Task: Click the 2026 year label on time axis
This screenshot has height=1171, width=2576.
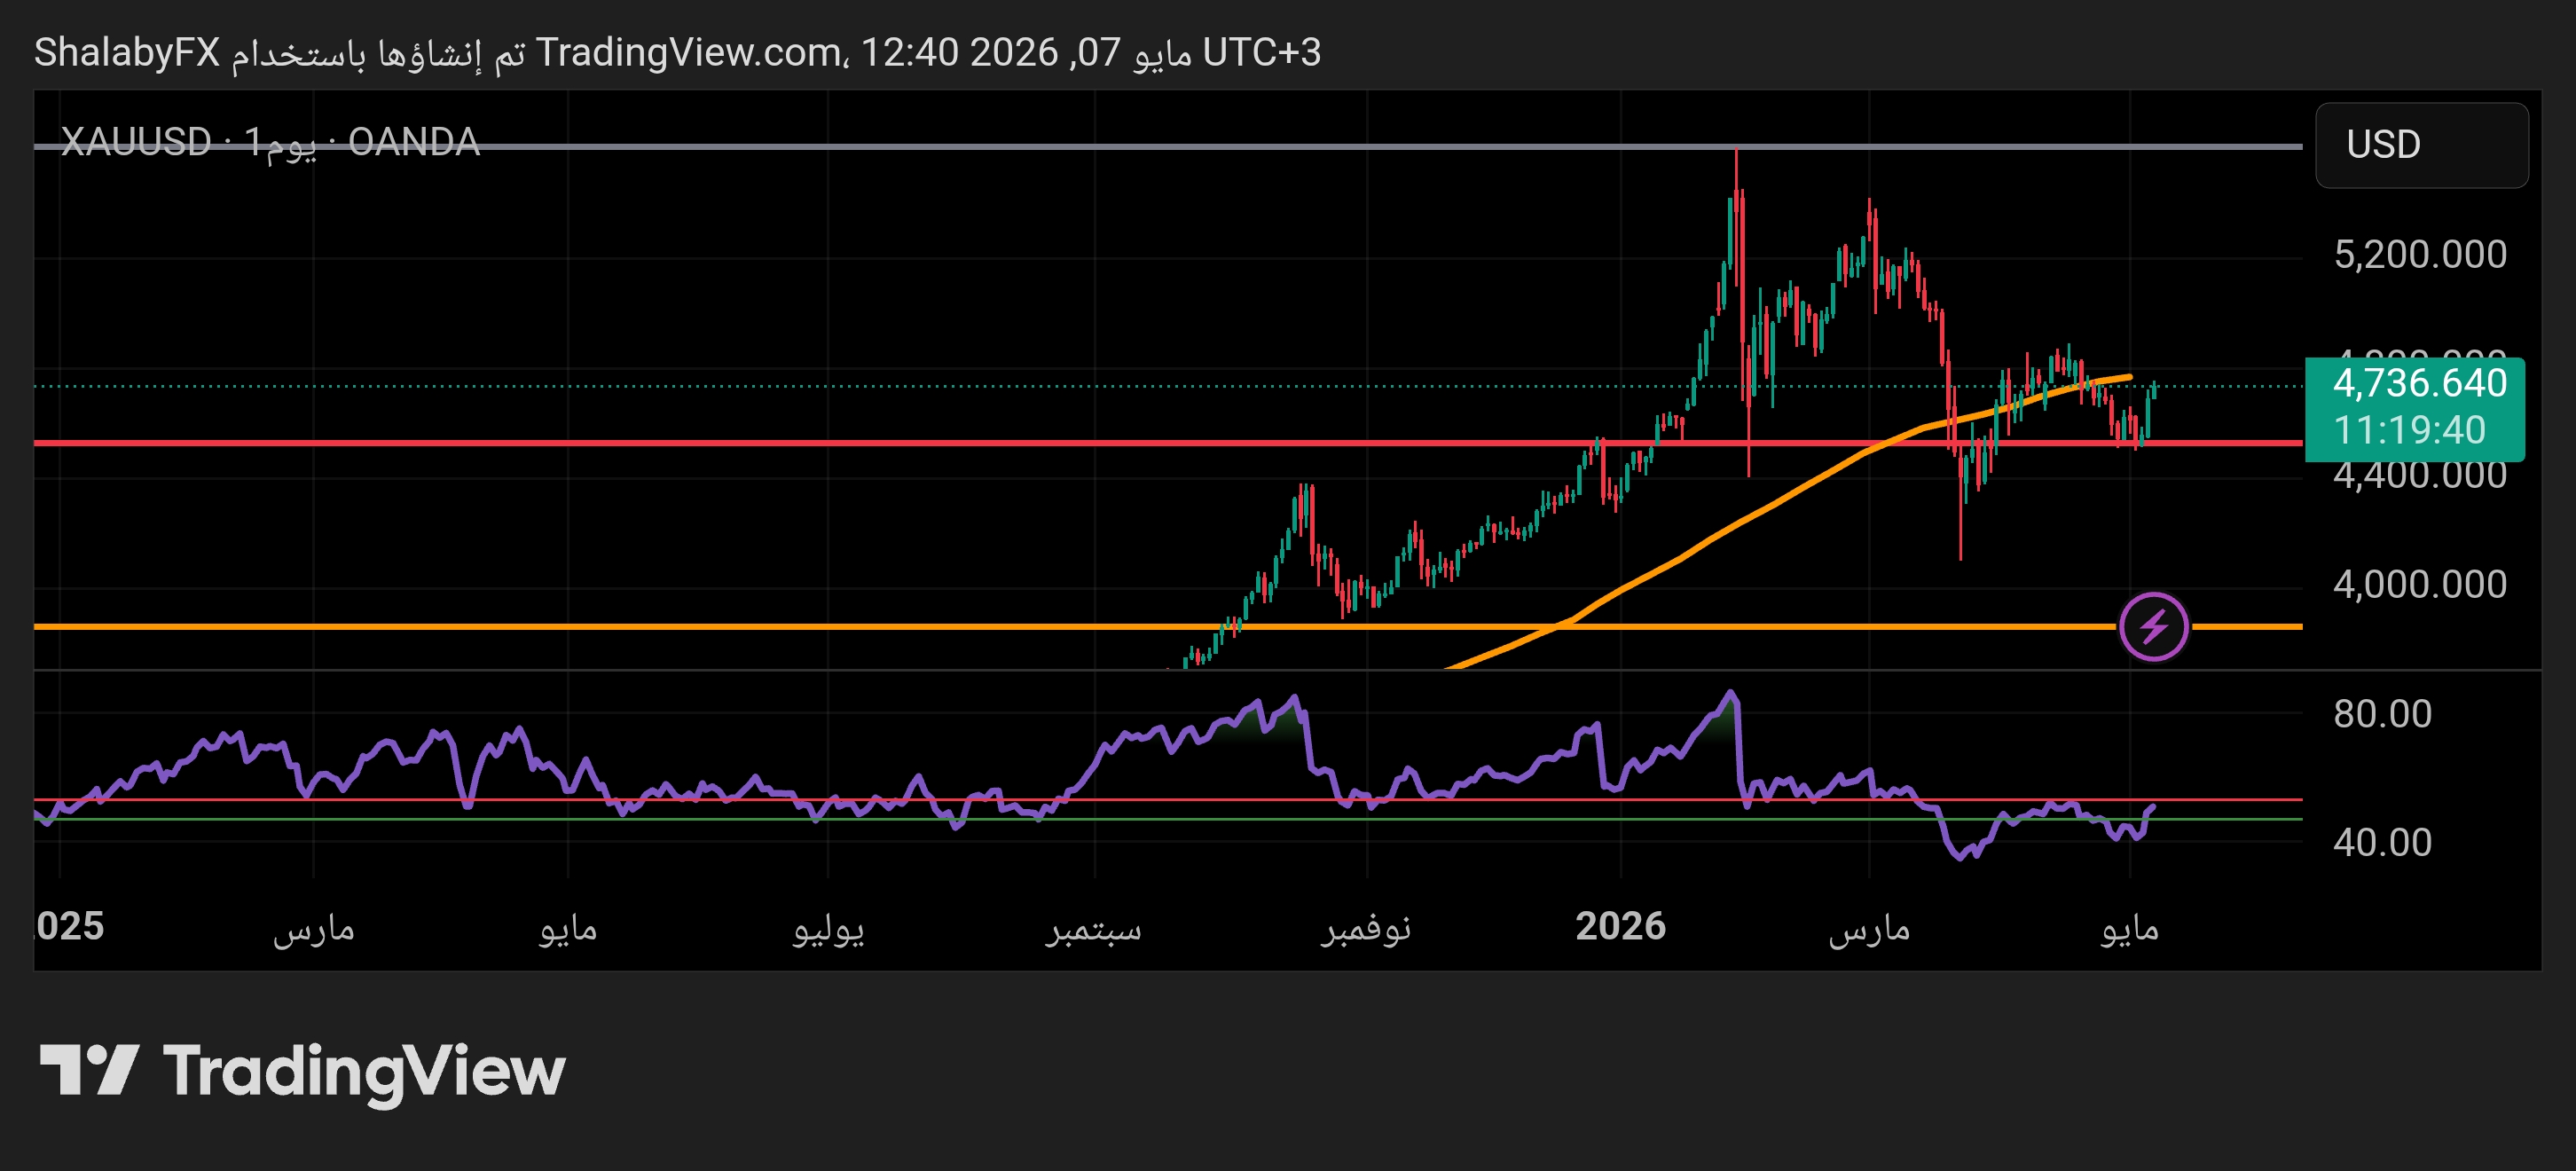Action: 1620,926
